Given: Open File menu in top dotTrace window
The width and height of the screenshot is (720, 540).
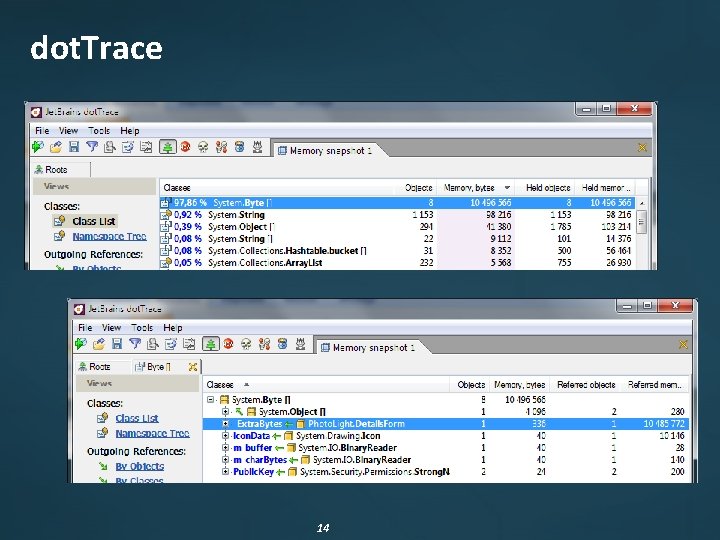Looking at the screenshot, I should [x=42, y=130].
